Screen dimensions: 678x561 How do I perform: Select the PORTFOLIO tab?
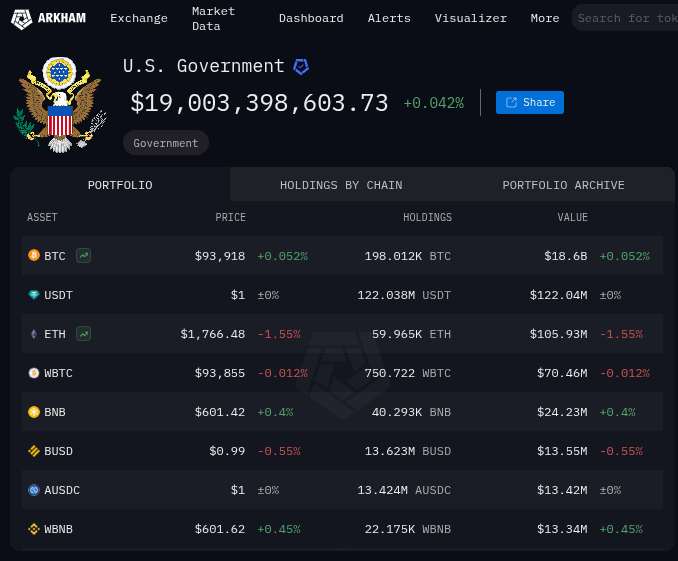(x=120, y=185)
